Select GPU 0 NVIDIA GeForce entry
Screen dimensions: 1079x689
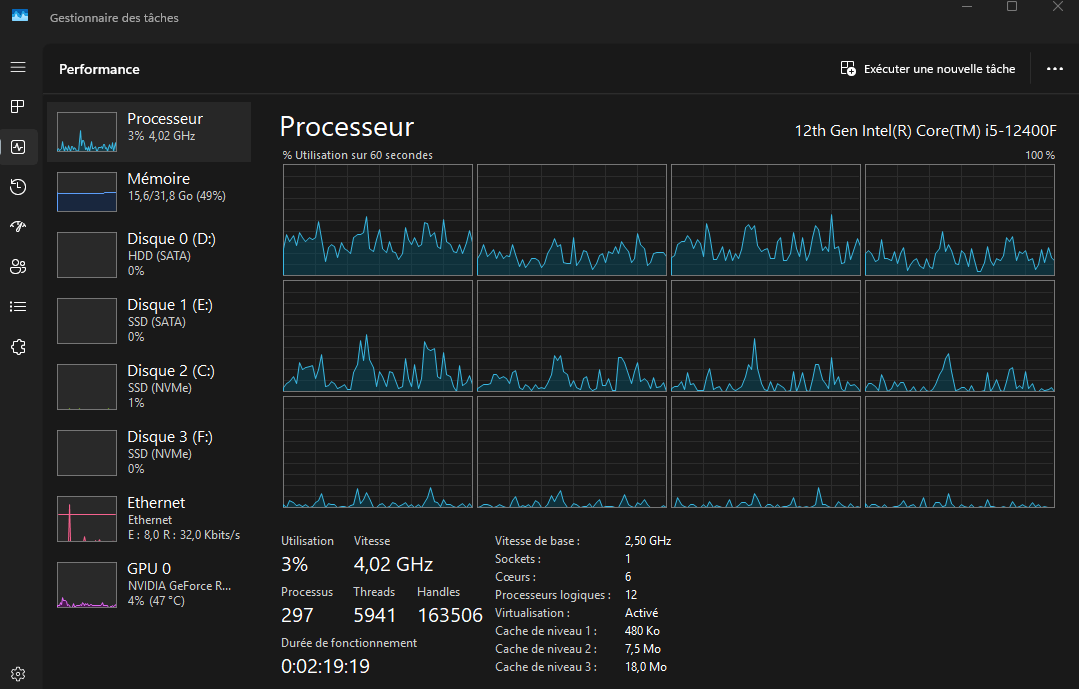149,585
